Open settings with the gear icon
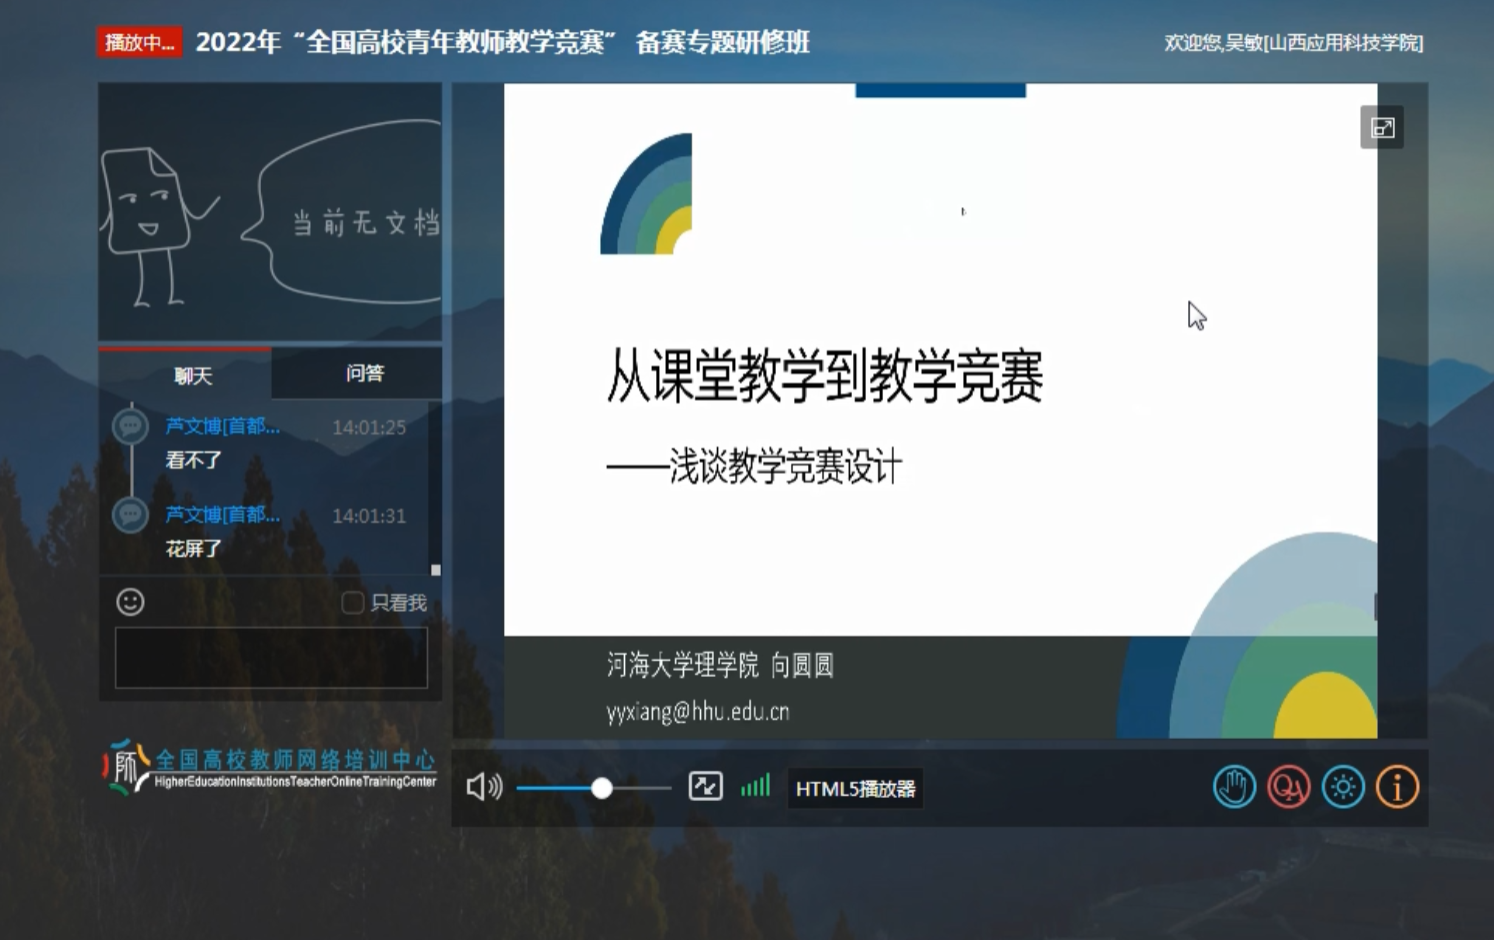 pos(1342,787)
